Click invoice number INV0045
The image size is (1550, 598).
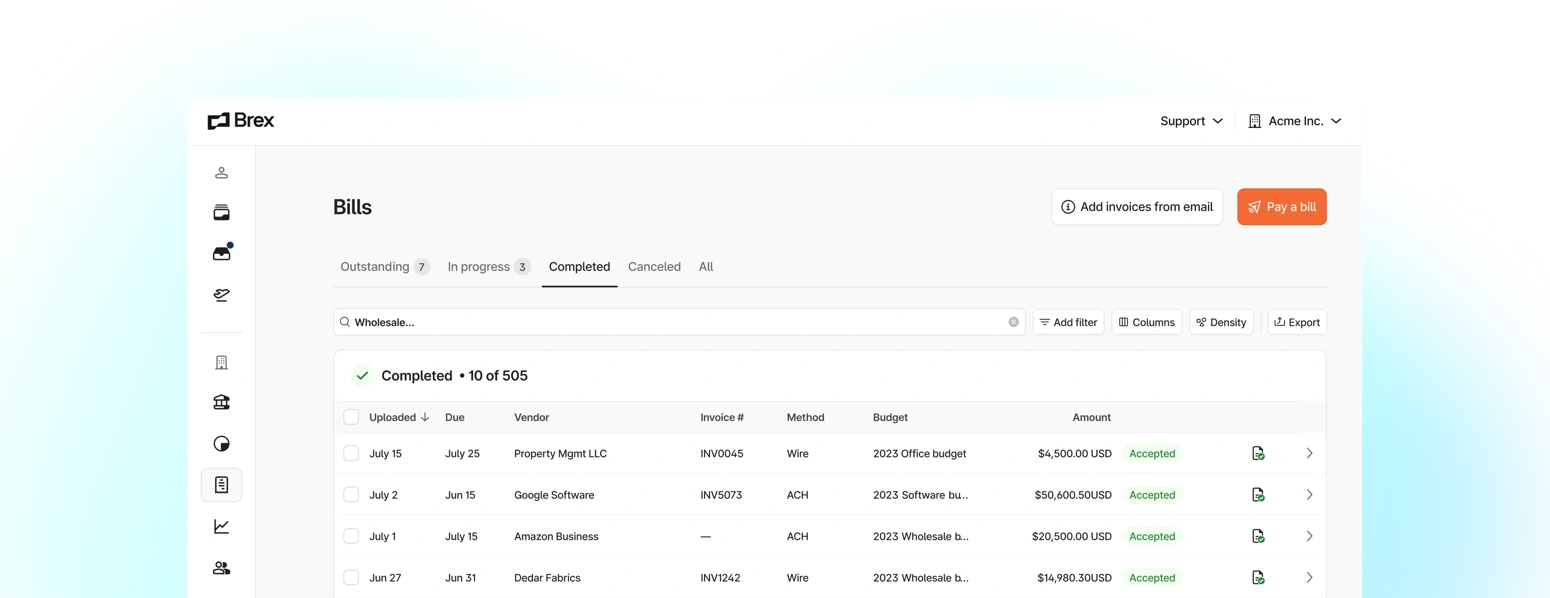click(722, 453)
